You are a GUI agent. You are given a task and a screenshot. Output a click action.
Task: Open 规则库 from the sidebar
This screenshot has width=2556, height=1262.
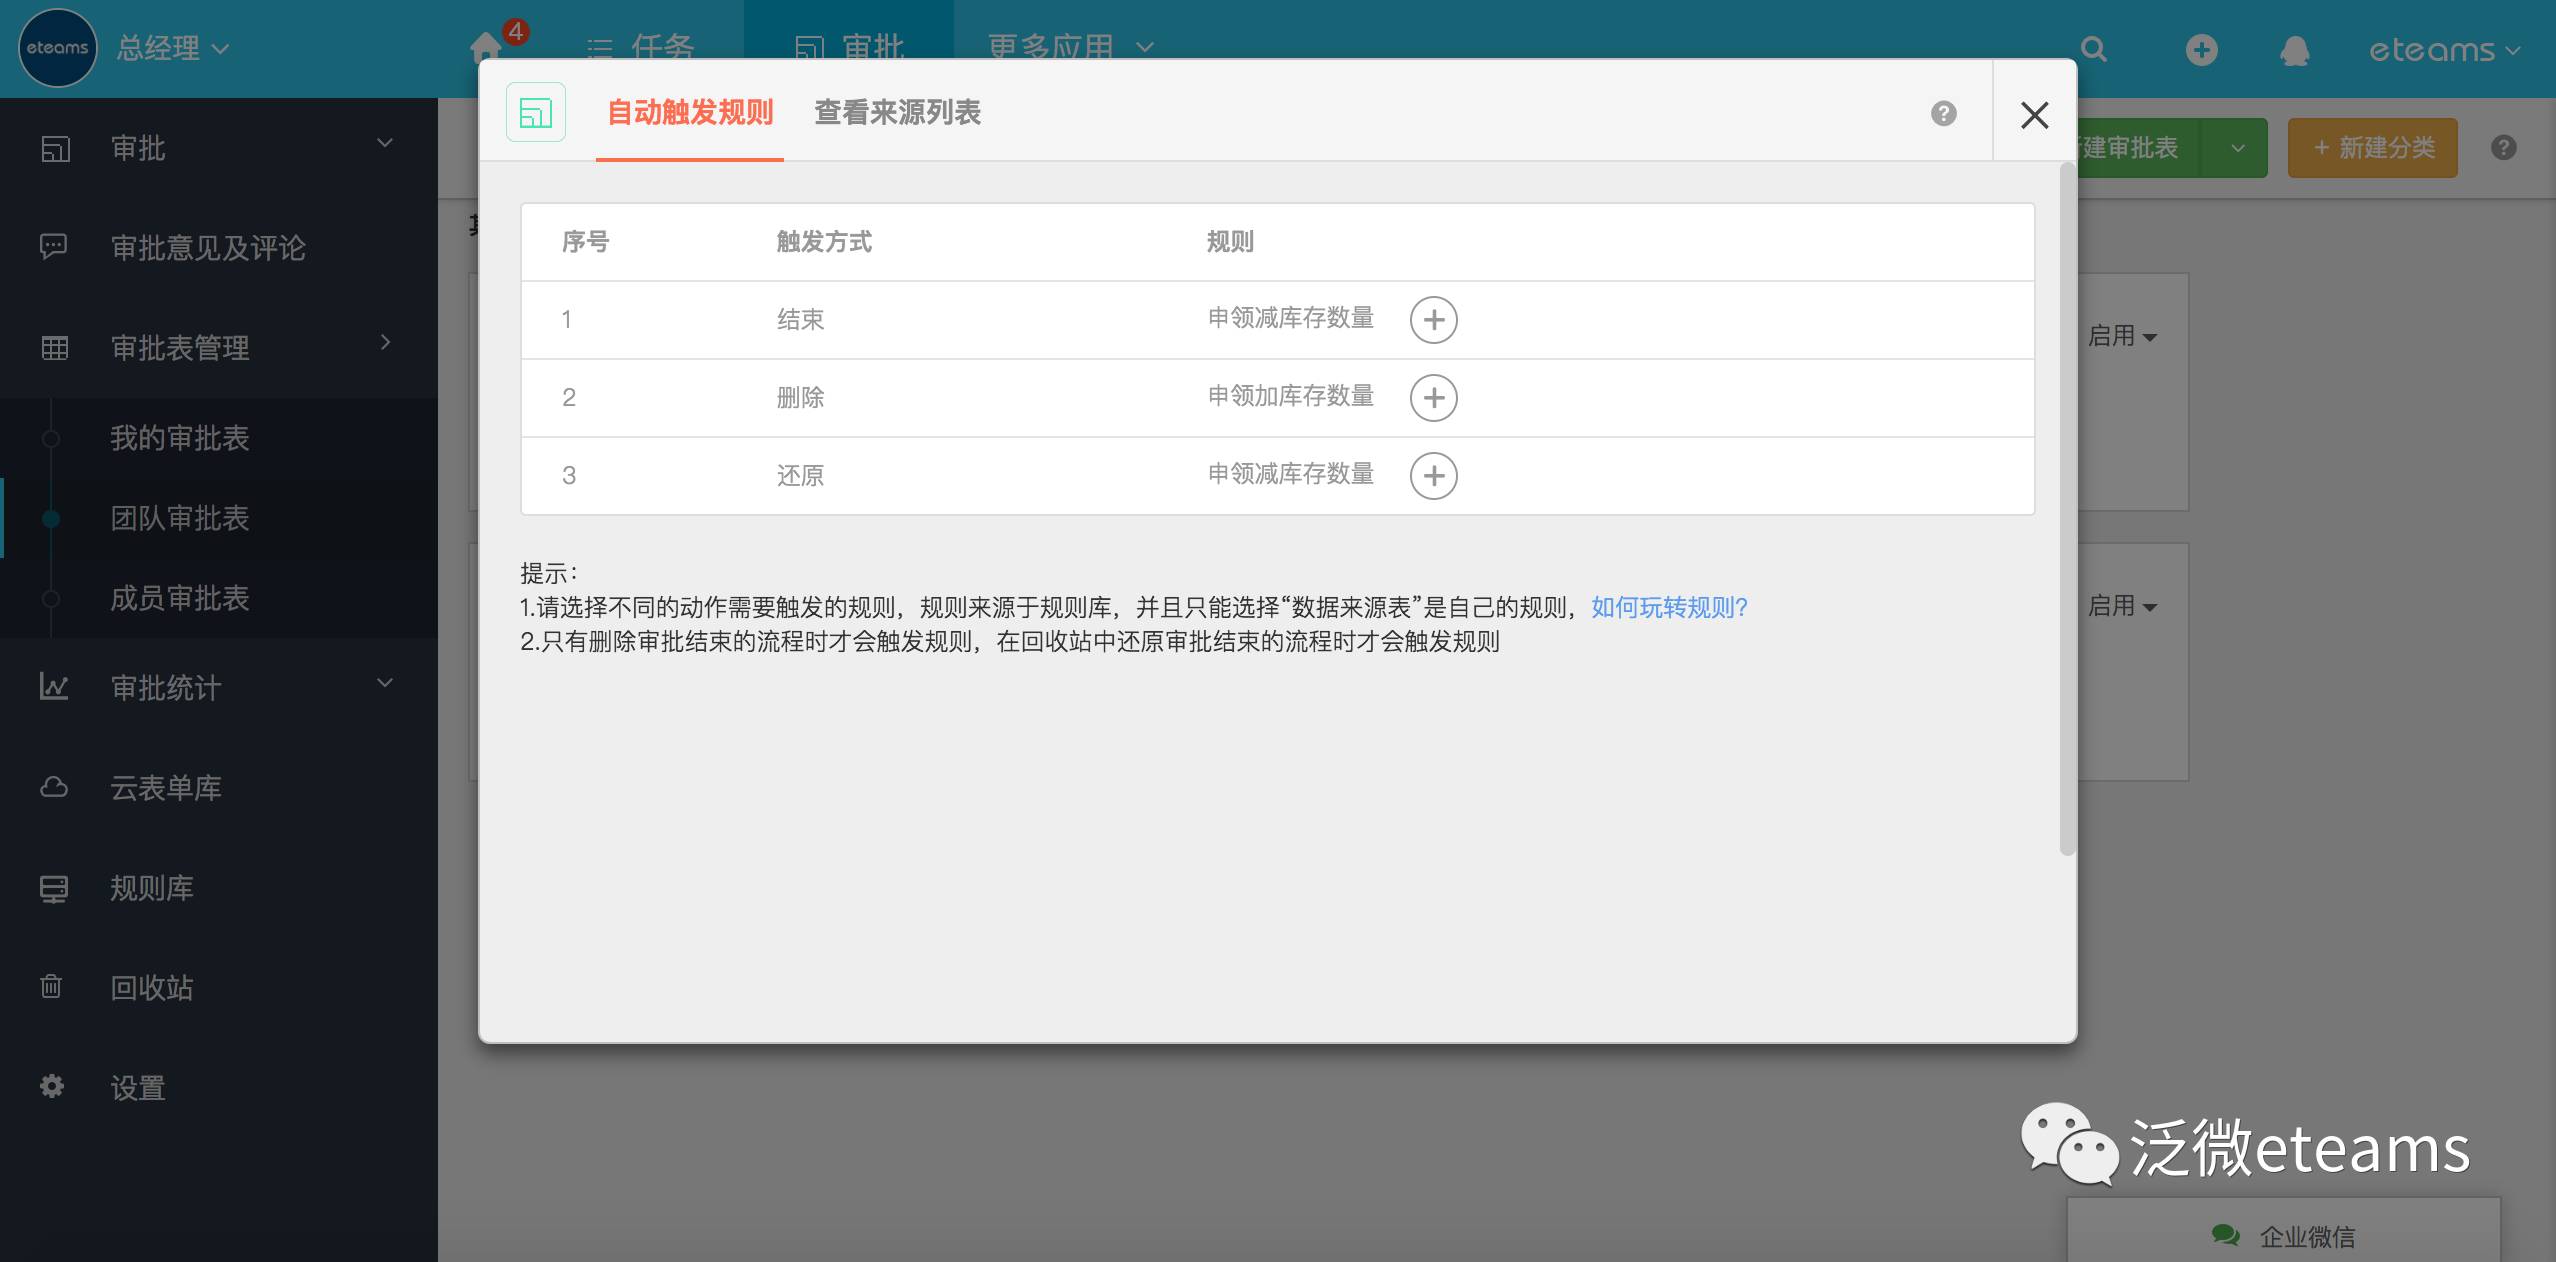[x=152, y=888]
